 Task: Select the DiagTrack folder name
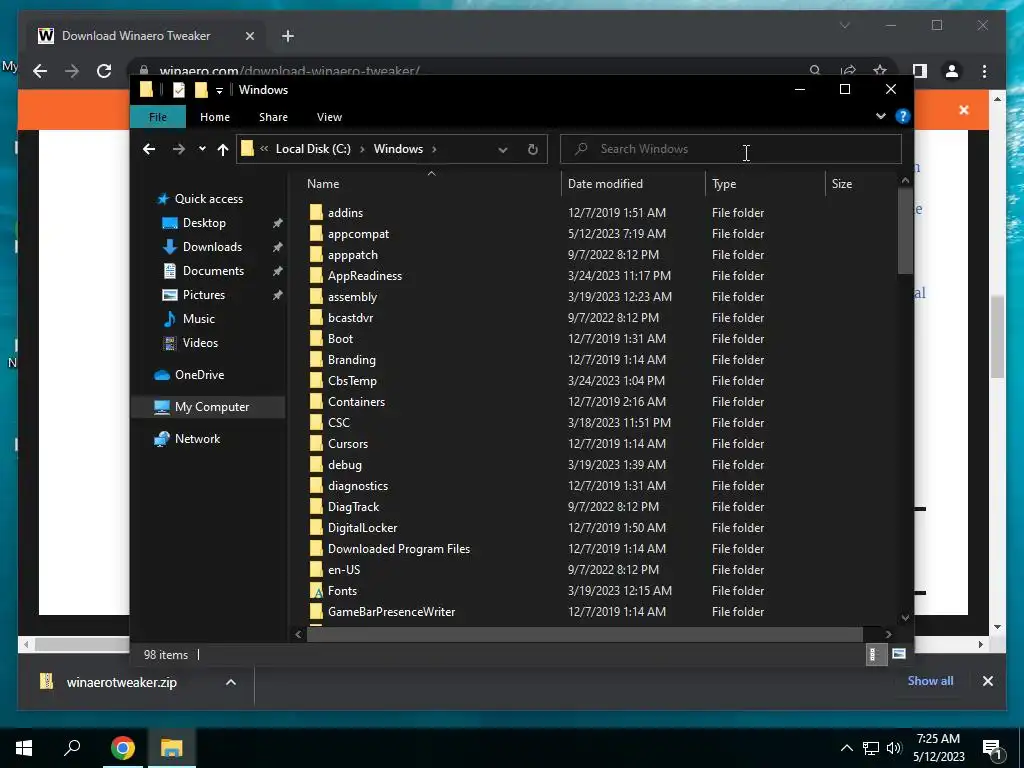pyautogui.click(x=353, y=507)
